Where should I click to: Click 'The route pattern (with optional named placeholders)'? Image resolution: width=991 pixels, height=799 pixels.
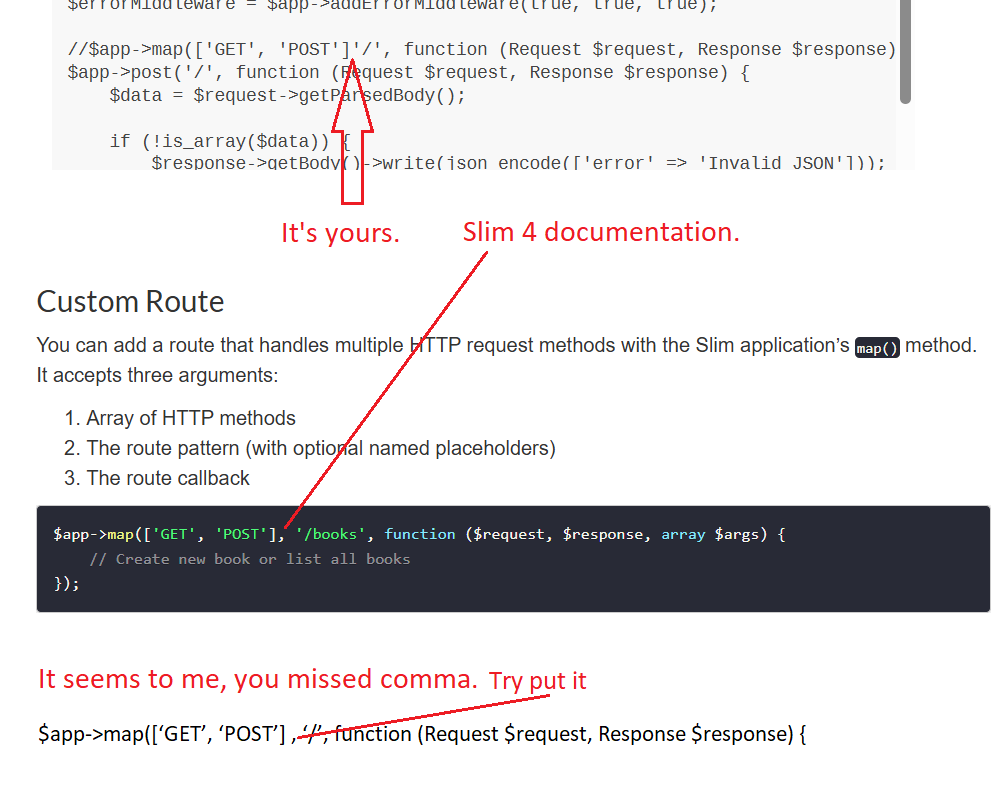(321, 448)
